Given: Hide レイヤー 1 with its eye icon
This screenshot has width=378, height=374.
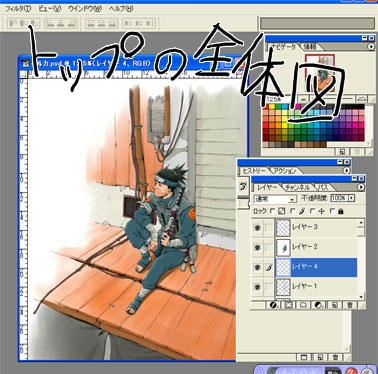Looking at the screenshot, I should [x=258, y=286].
